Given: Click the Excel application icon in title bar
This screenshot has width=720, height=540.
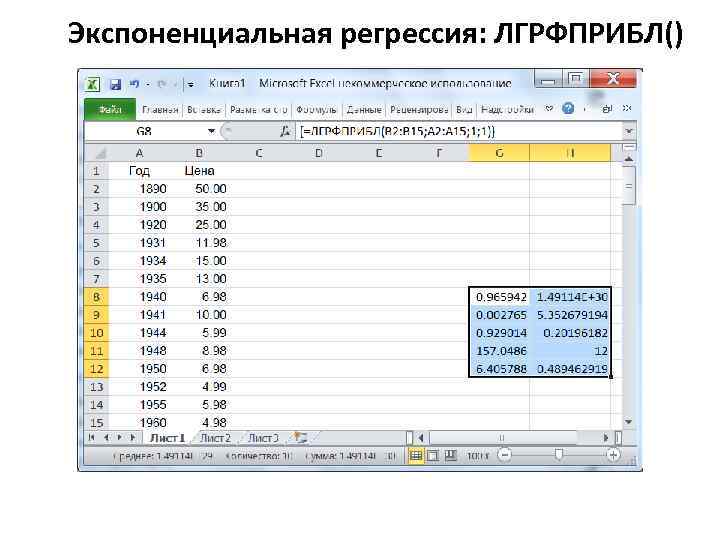Looking at the screenshot, I should click(x=92, y=84).
